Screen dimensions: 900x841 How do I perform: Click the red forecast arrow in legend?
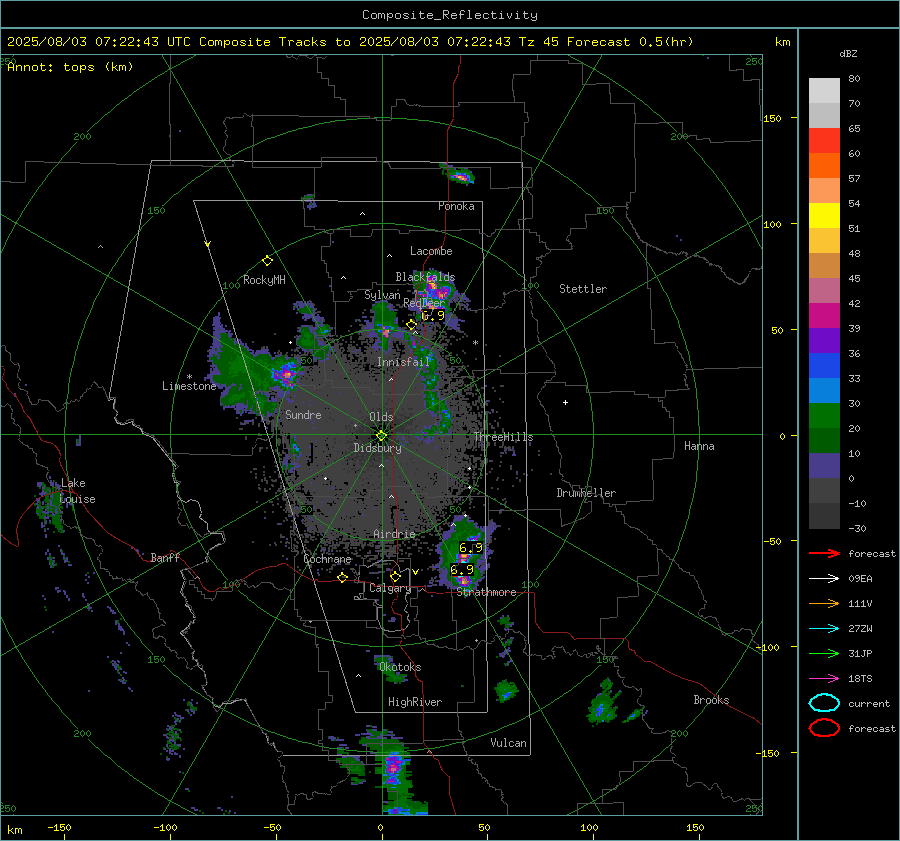824,553
